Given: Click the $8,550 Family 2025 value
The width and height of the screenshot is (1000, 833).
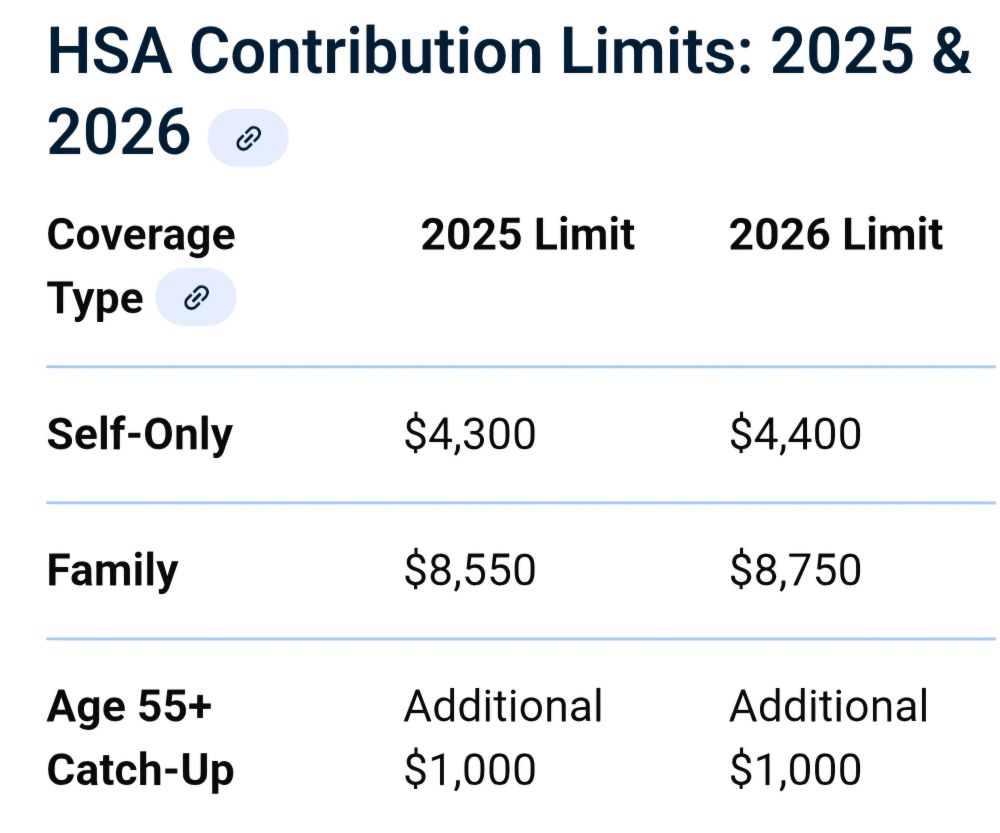Looking at the screenshot, I should click(x=469, y=571).
